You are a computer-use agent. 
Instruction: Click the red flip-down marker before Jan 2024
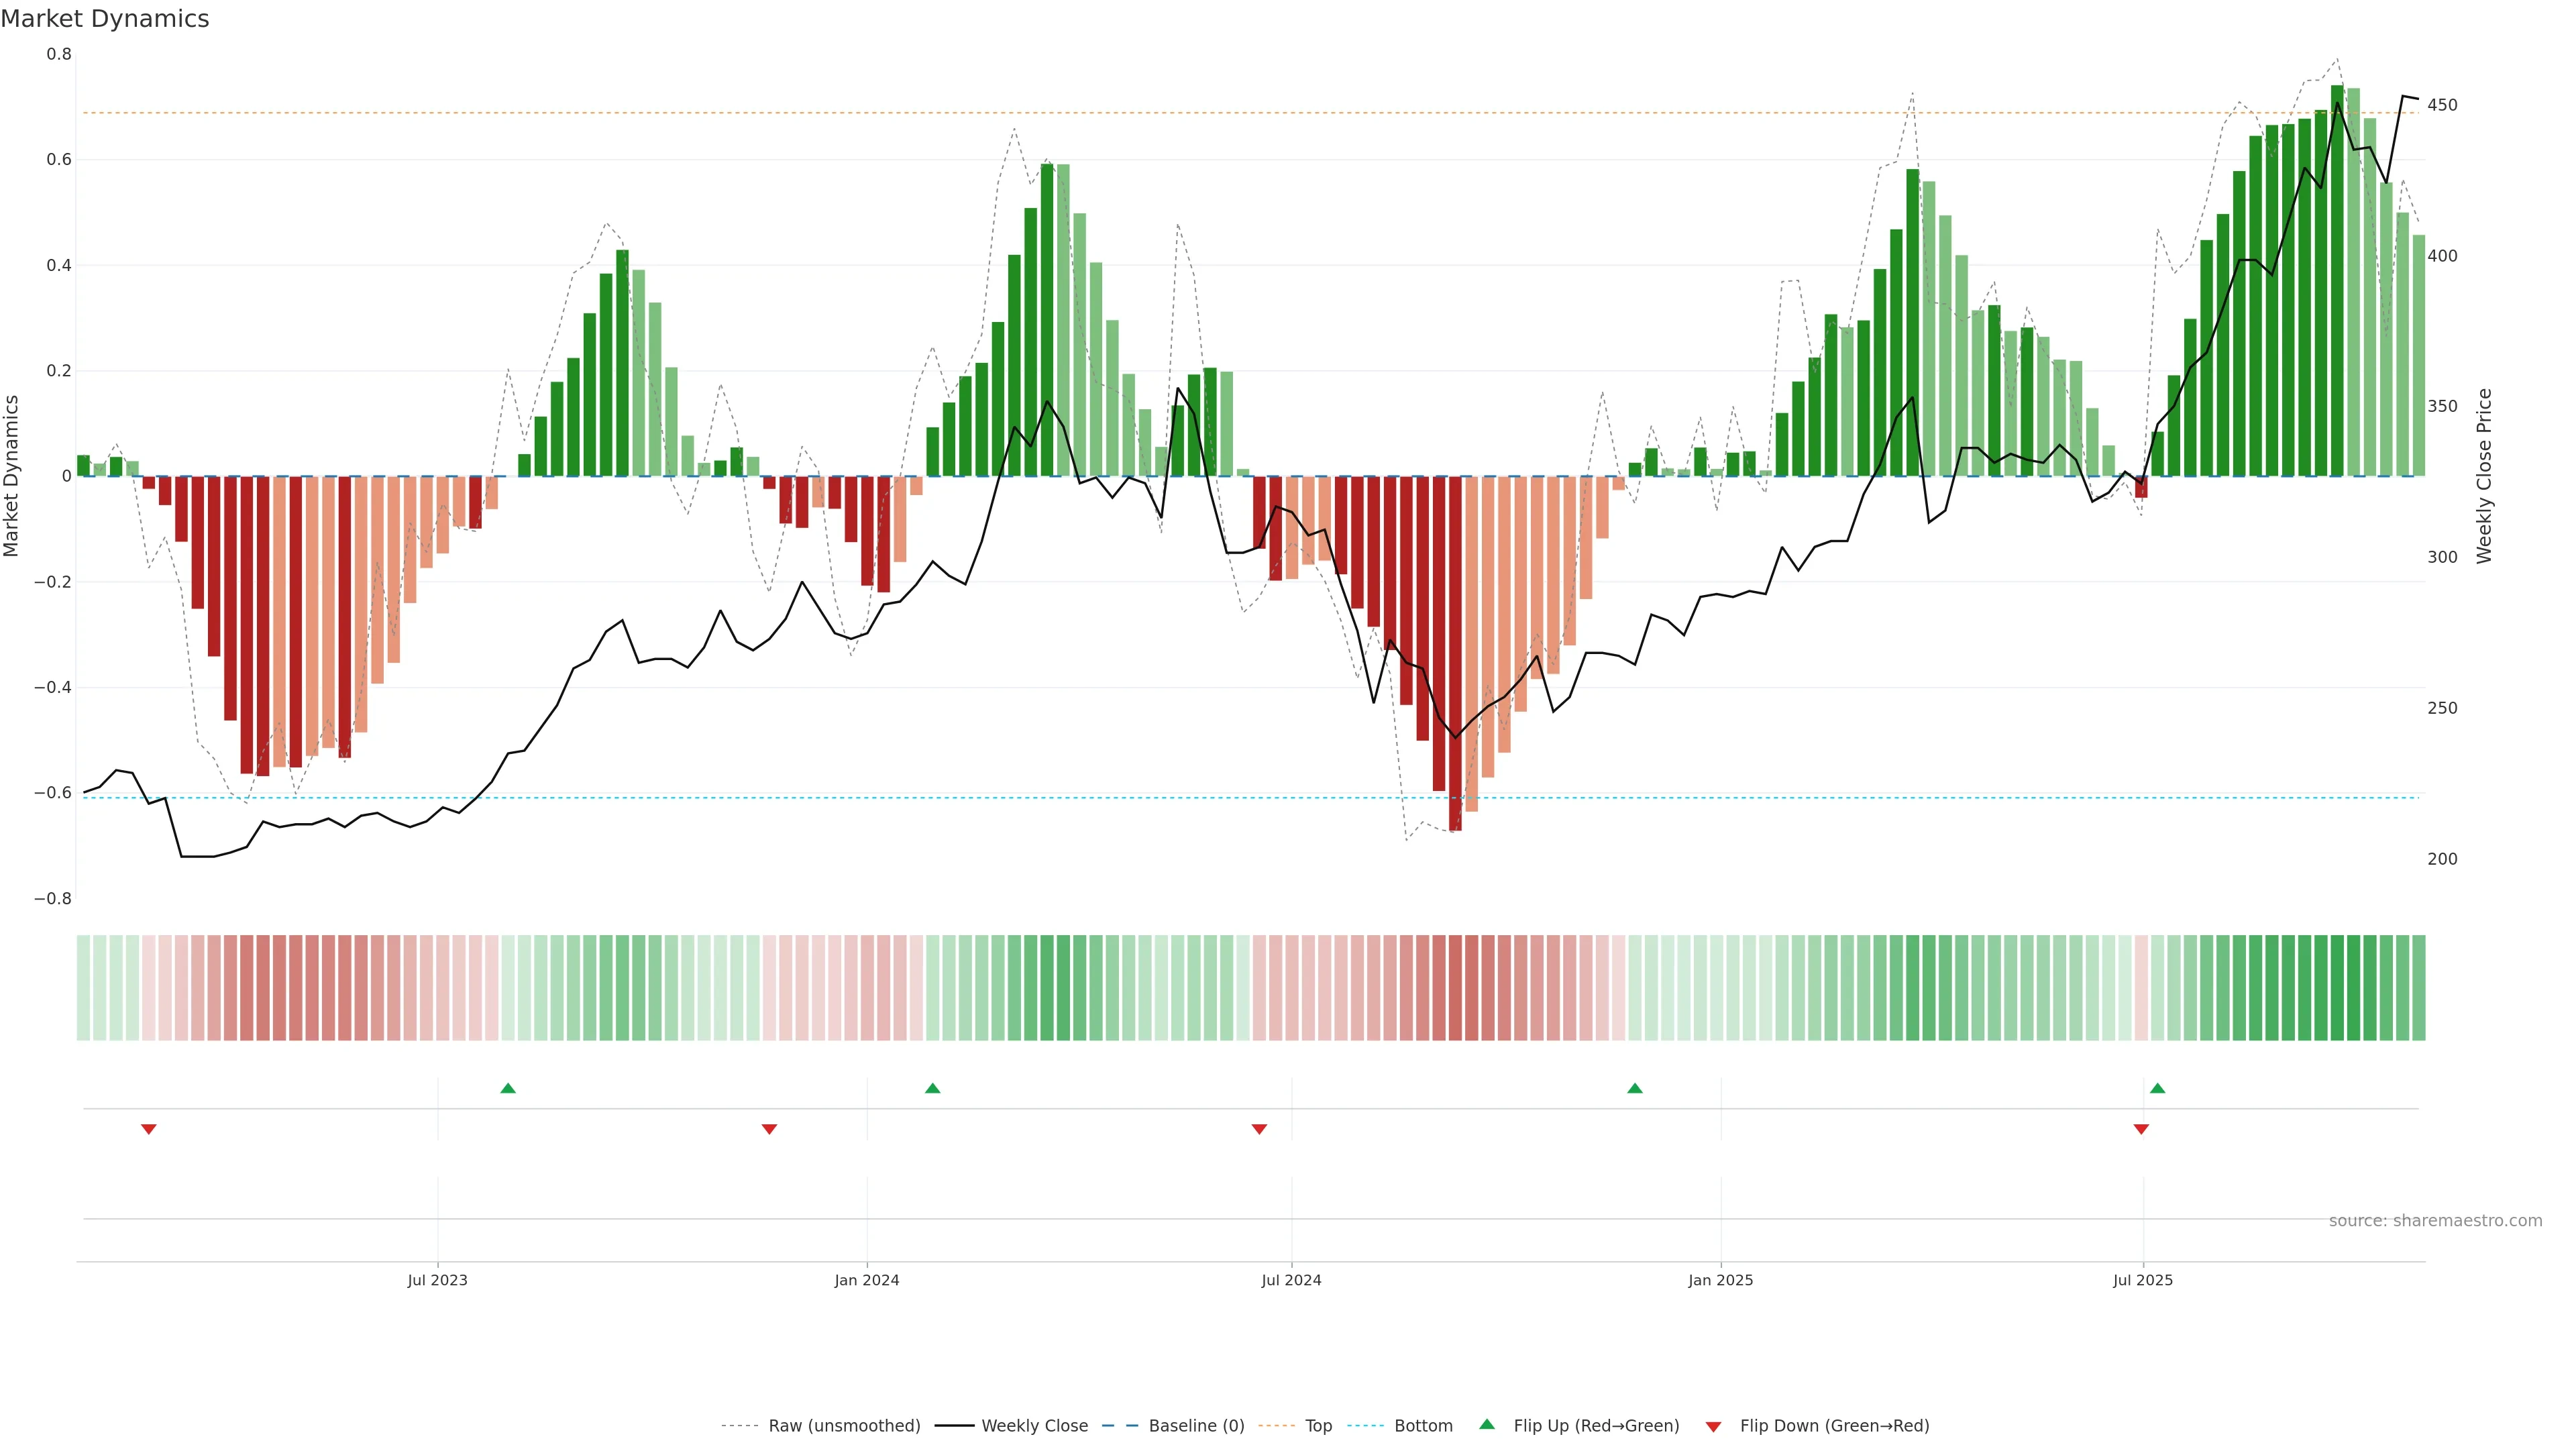tap(769, 1129)
